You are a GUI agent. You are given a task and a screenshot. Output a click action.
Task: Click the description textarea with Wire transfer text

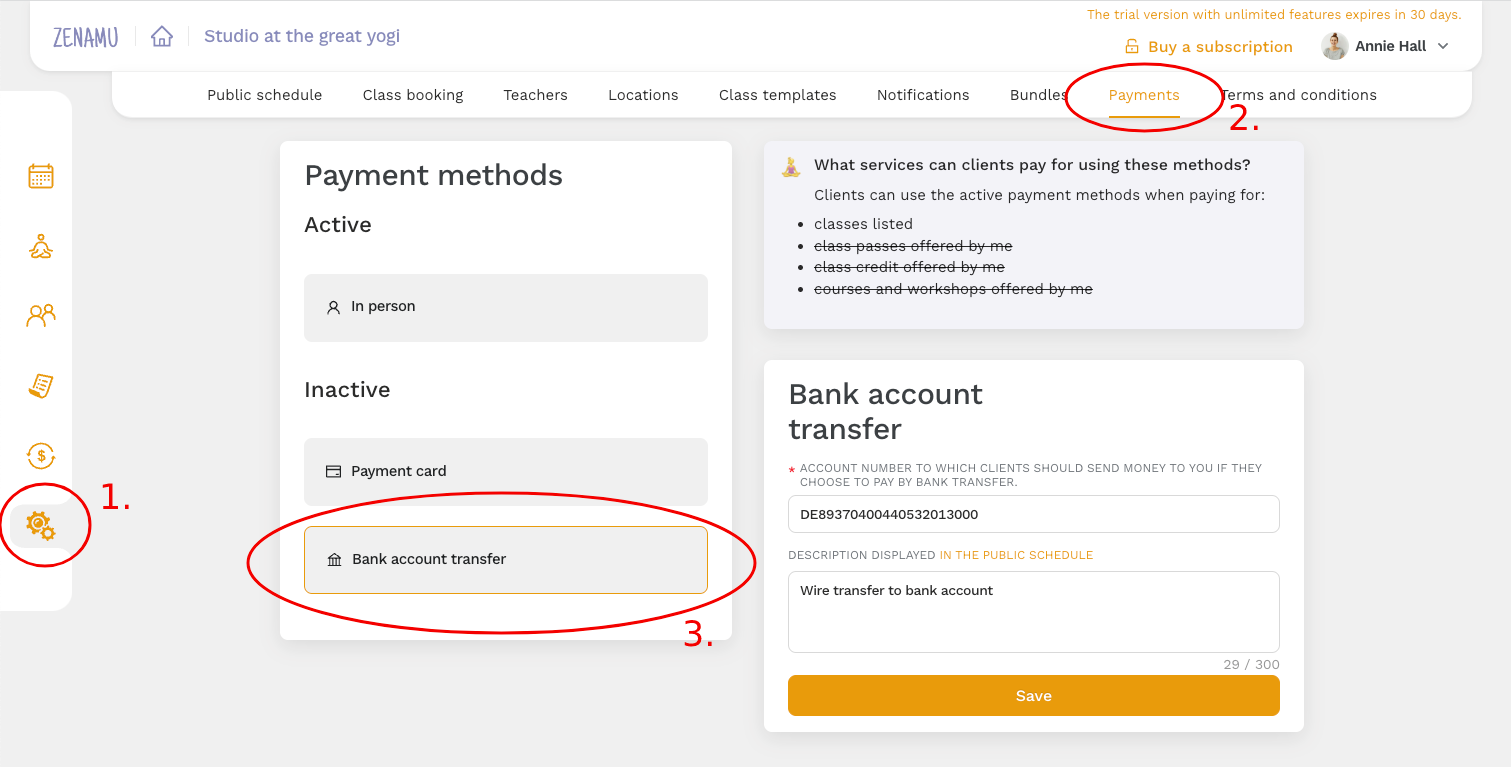[x=1034, y=612]
